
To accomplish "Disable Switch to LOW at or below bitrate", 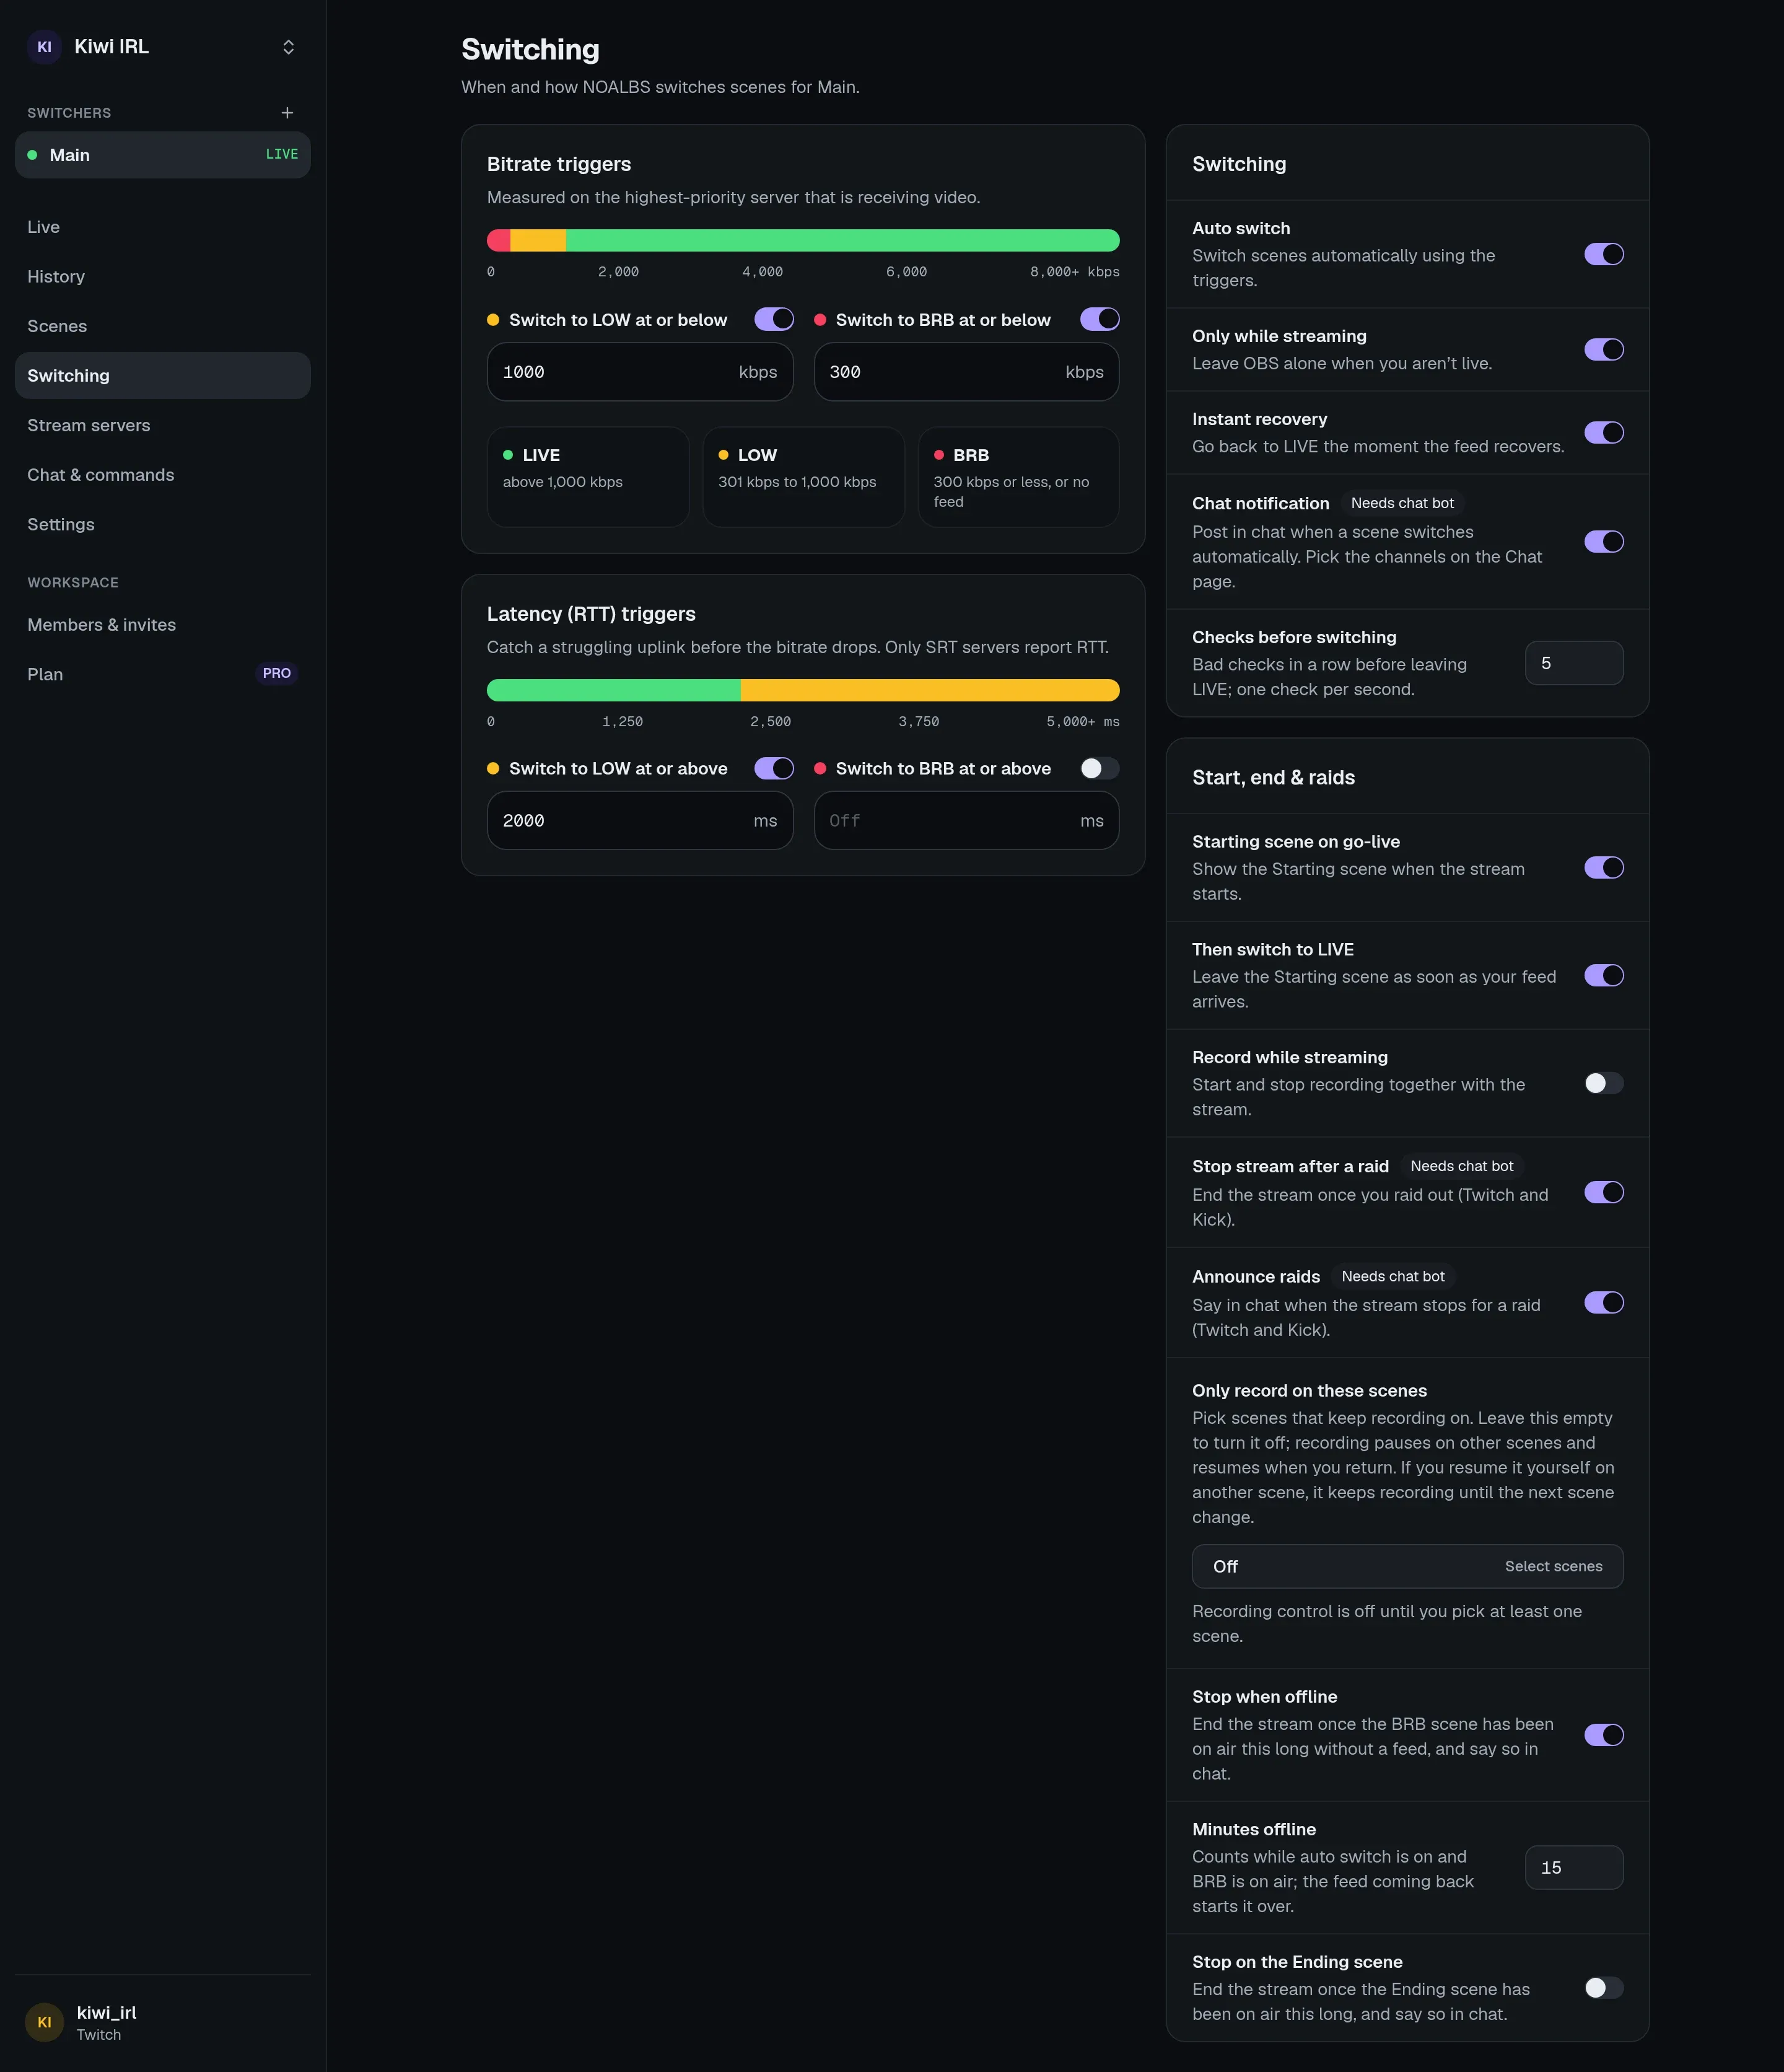I will [x=773, y=319].
